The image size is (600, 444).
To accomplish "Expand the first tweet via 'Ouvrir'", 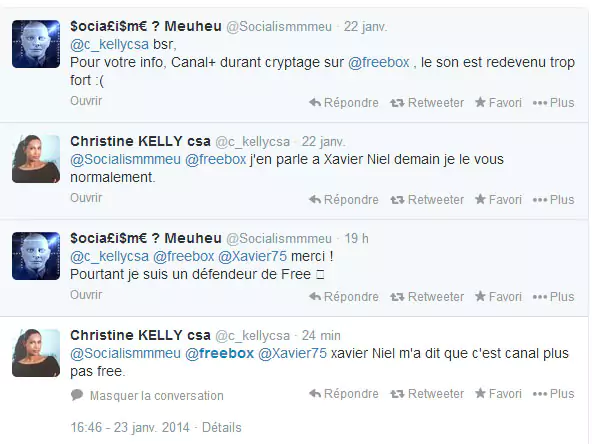I will click(x=86, y=102).
